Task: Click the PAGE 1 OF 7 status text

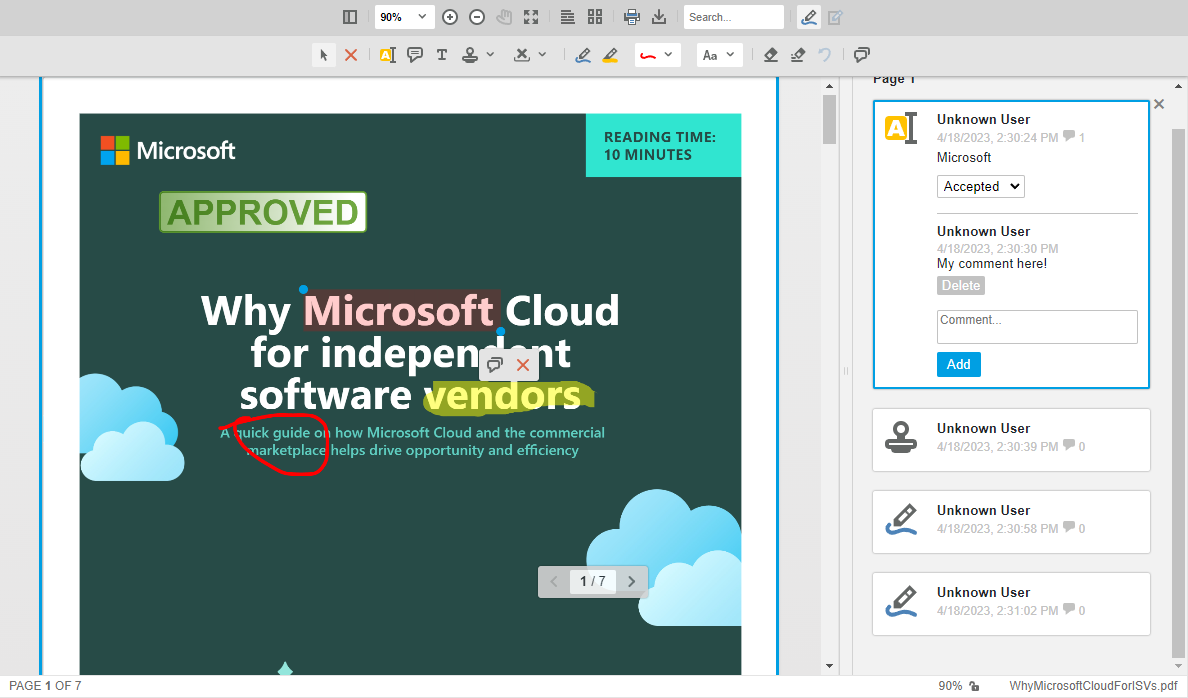Action: (45, 686)
